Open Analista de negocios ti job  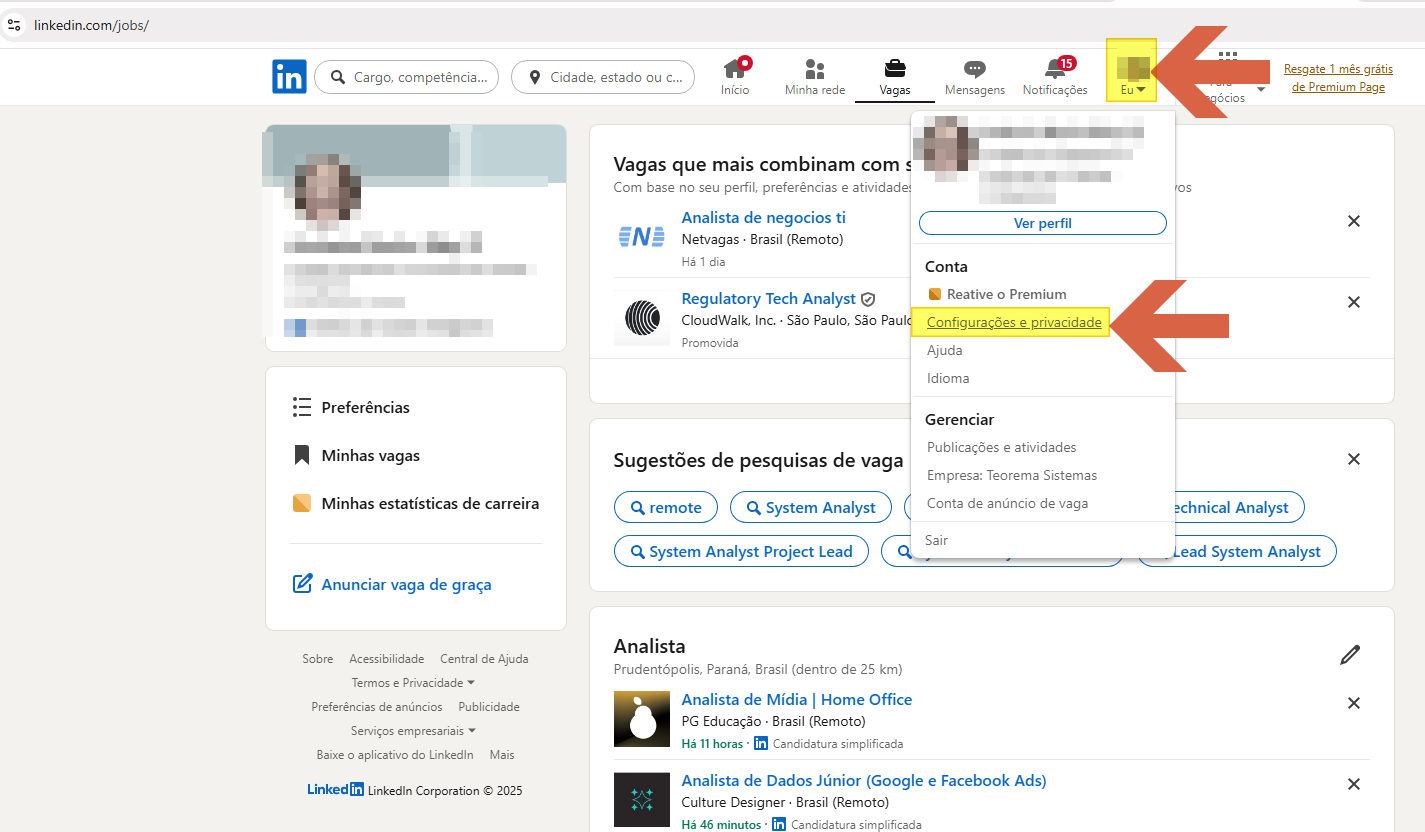763,217
